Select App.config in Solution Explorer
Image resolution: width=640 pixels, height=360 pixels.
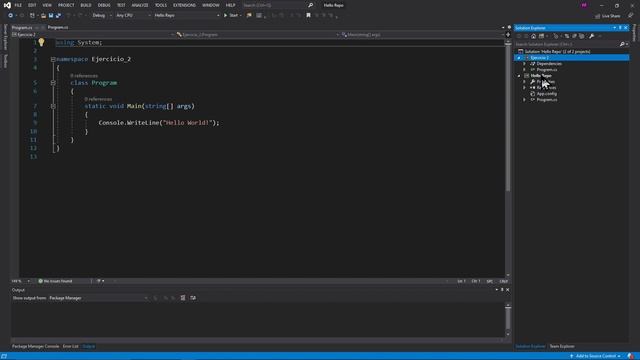pos(546,94)
